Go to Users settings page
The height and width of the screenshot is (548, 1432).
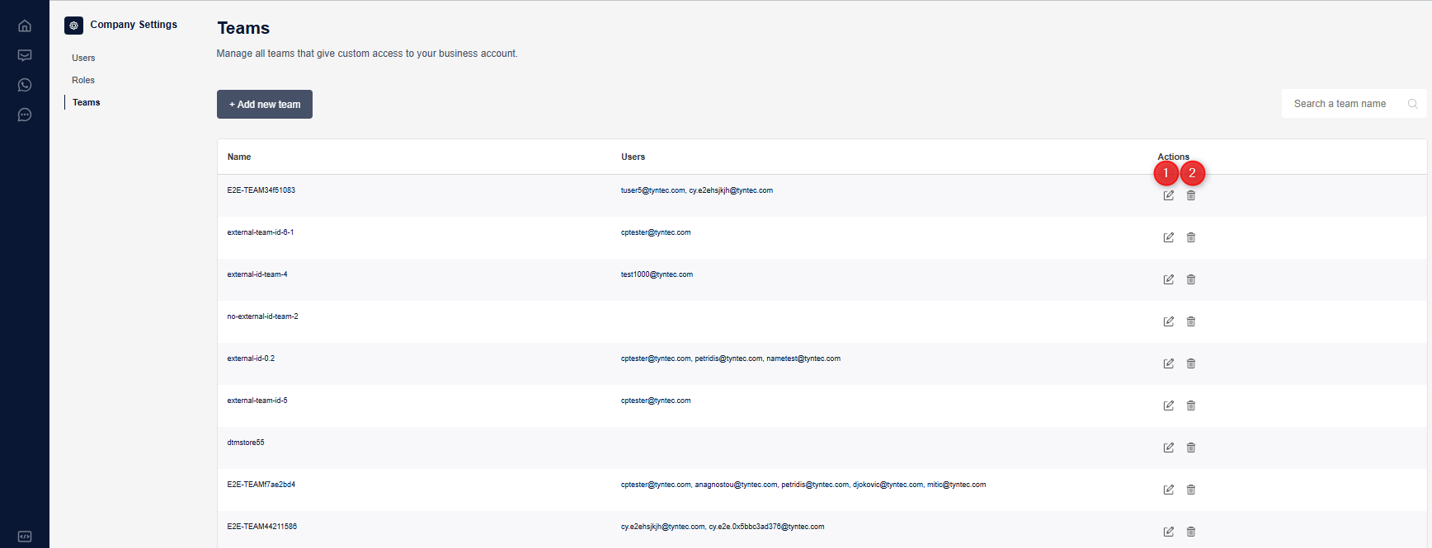pyautogui.click(x=84, y=58)
